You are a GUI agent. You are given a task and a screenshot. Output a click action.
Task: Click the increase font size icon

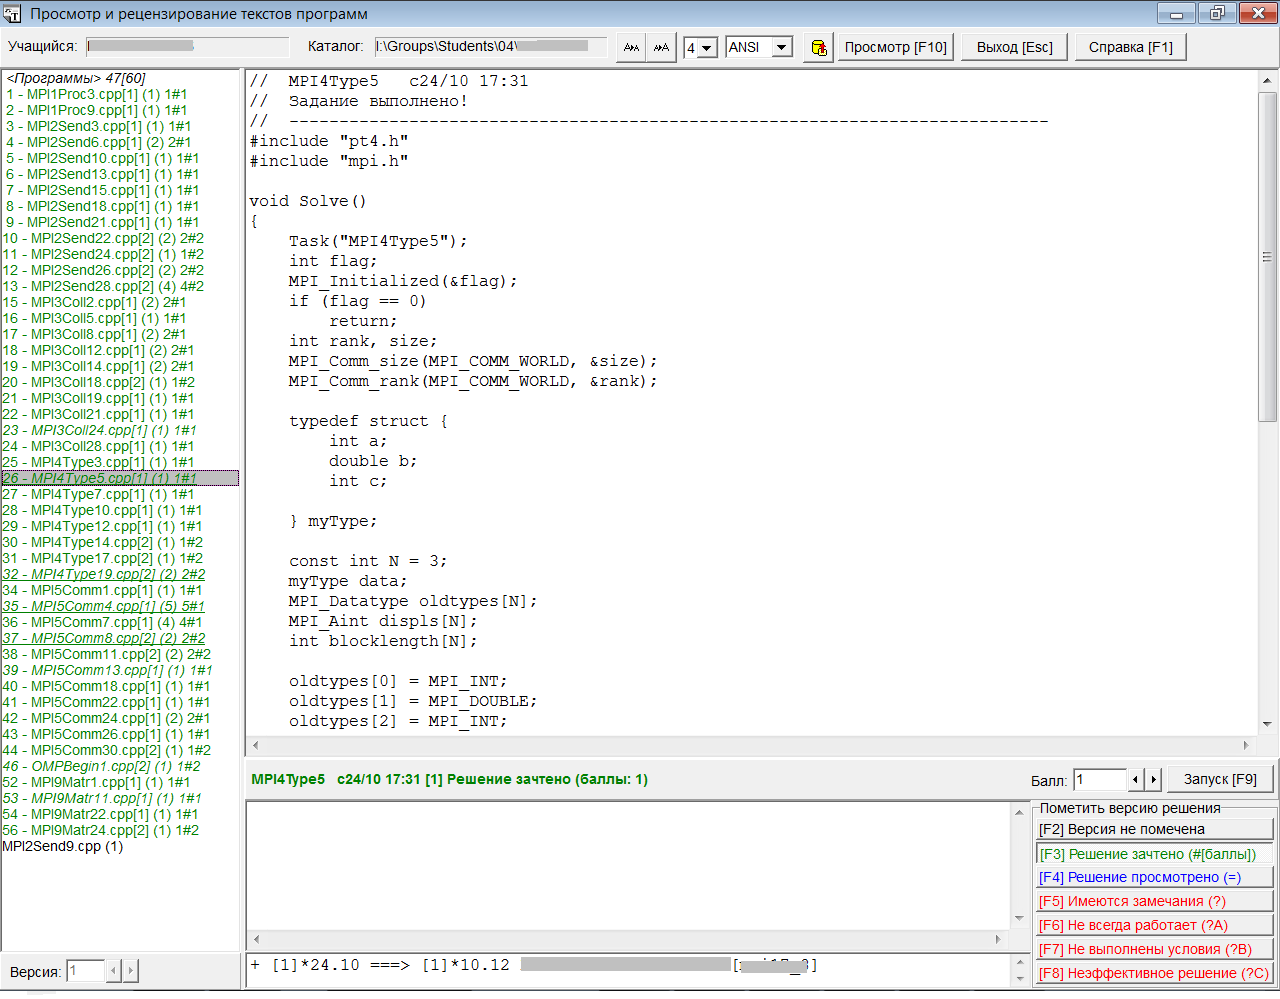click(661, 47)
